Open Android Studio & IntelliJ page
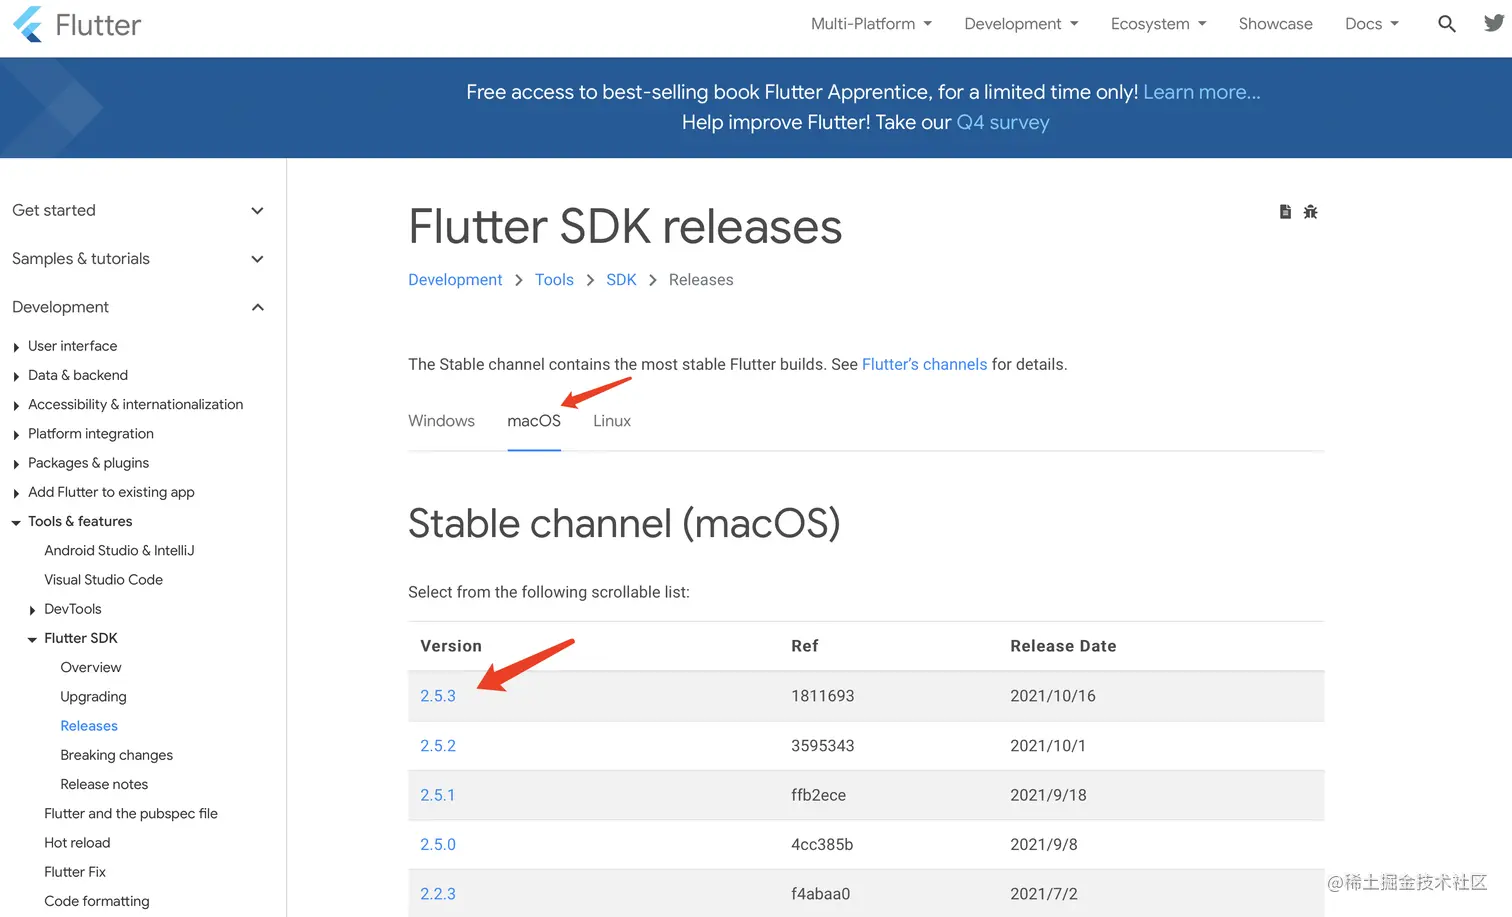This screenshot has height=917, width=1512. pos(119,550)
